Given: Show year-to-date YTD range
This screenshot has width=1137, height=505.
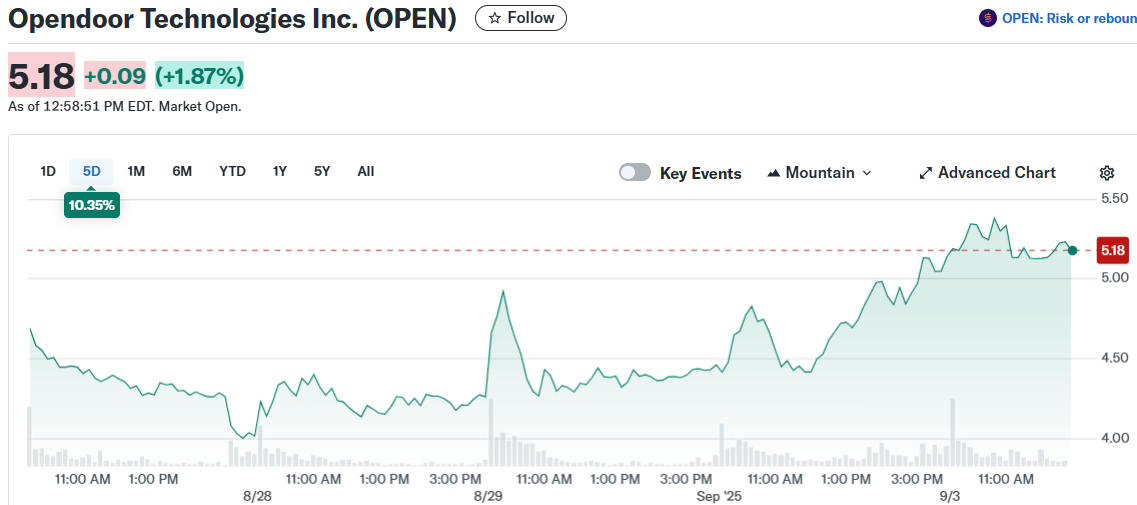Looking at the screenshot, I should (x=233, y=172).
